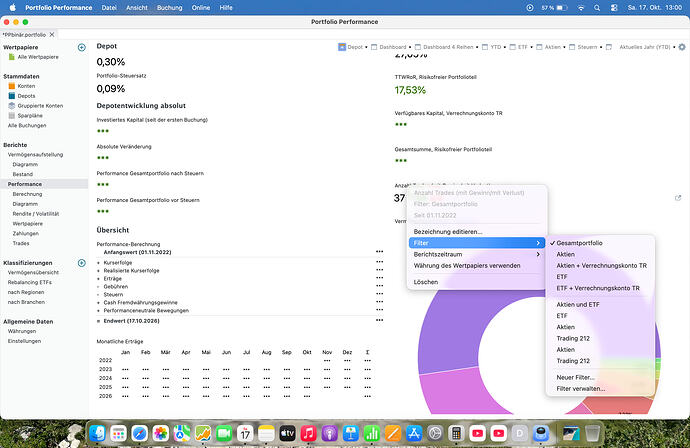Click Spotlight search icon in menu bar

click(x=597, y=7)
